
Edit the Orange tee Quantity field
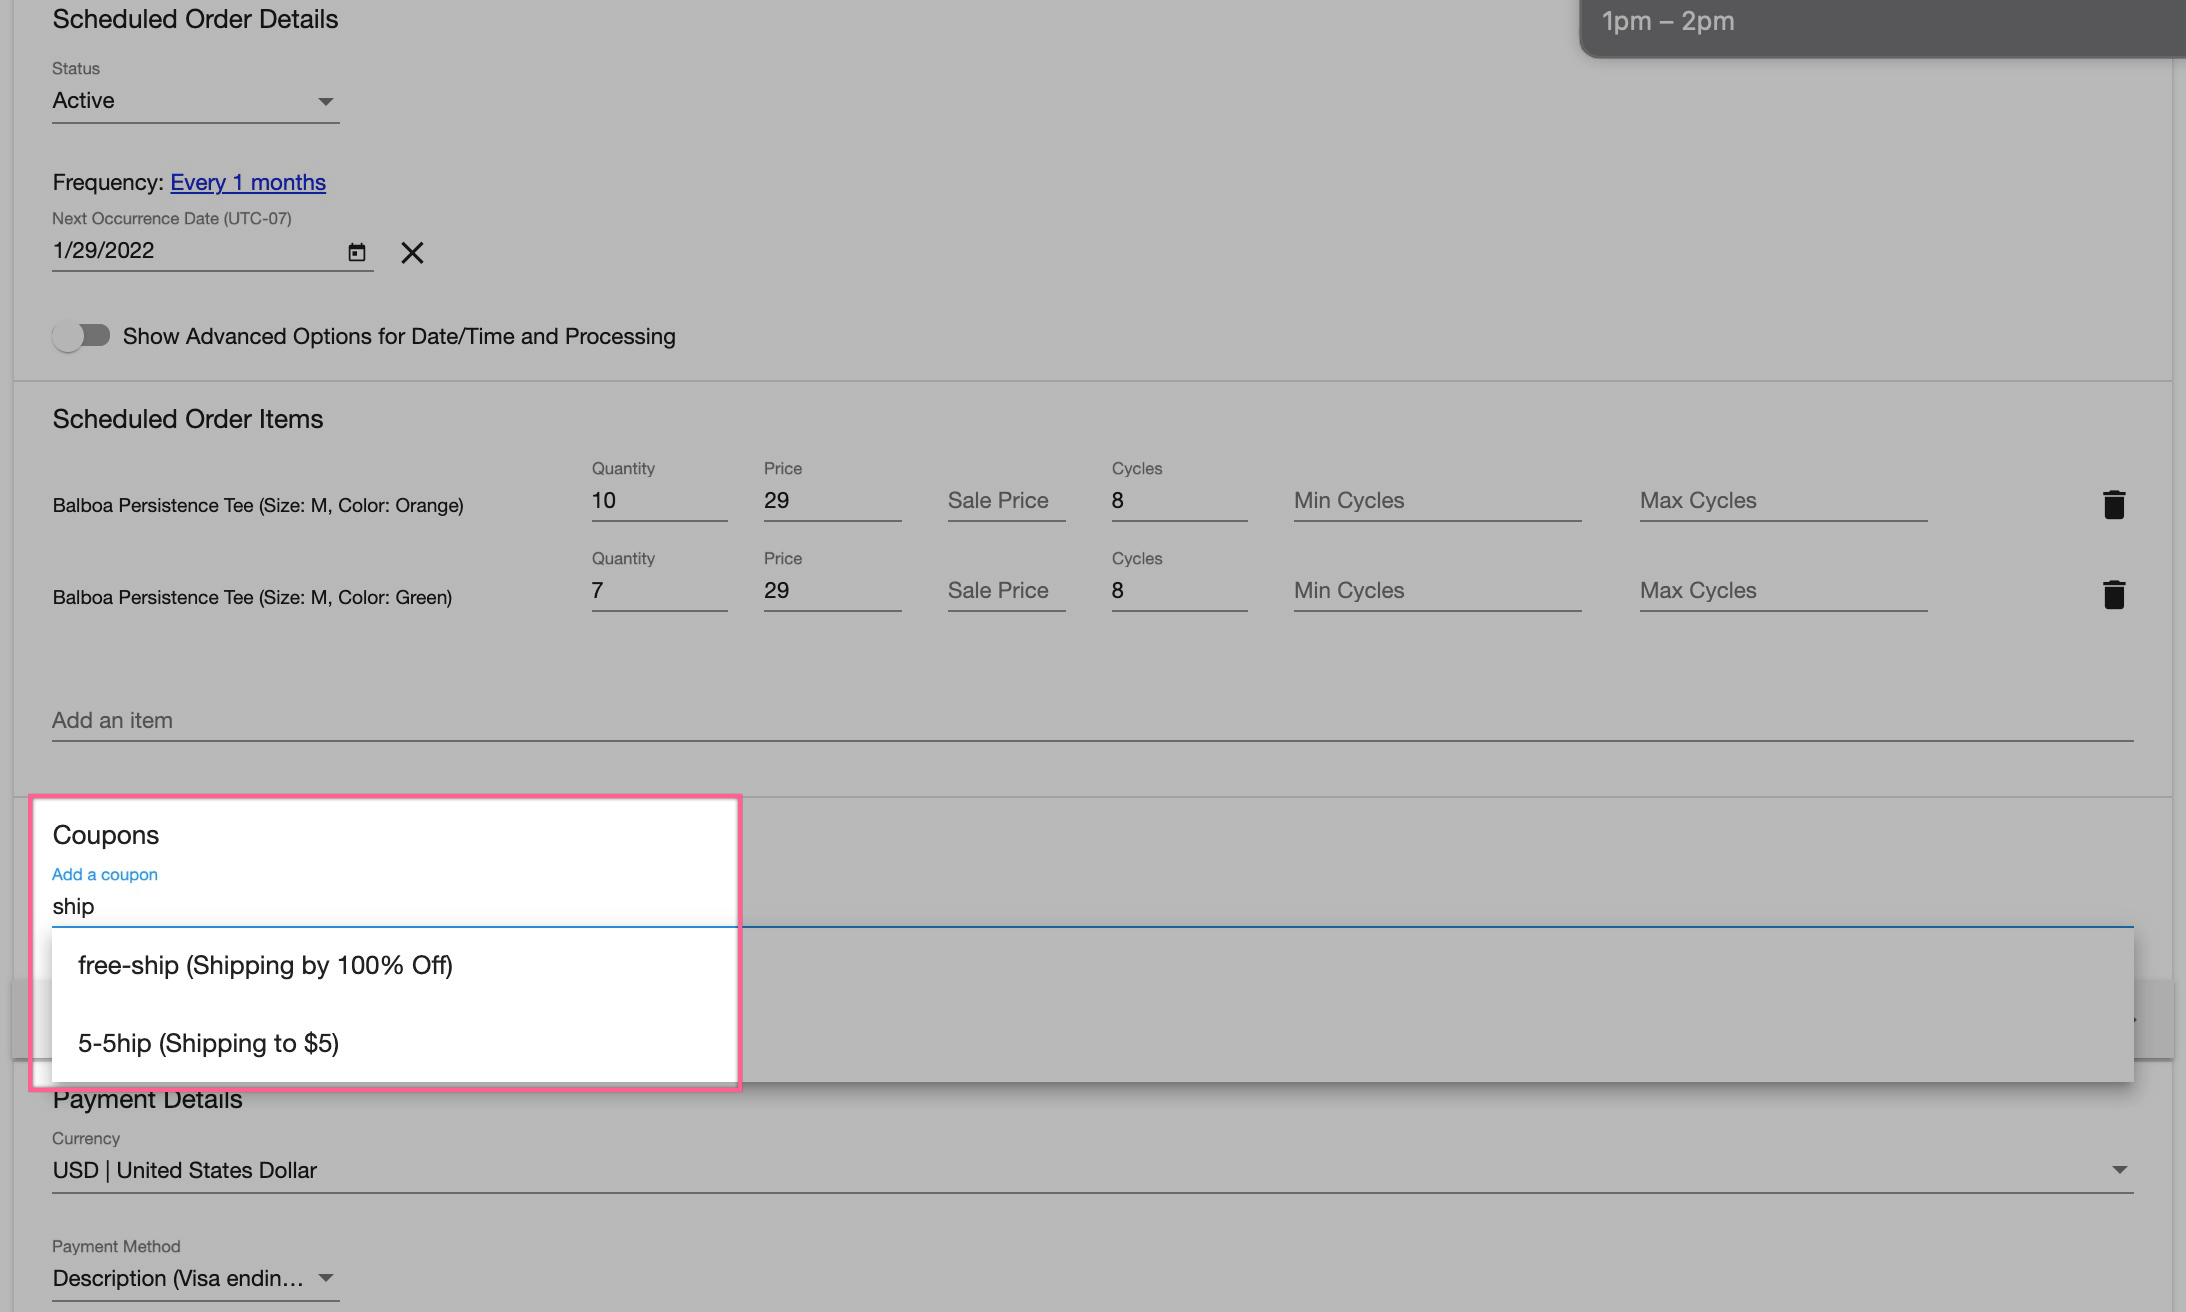[658, 500]
